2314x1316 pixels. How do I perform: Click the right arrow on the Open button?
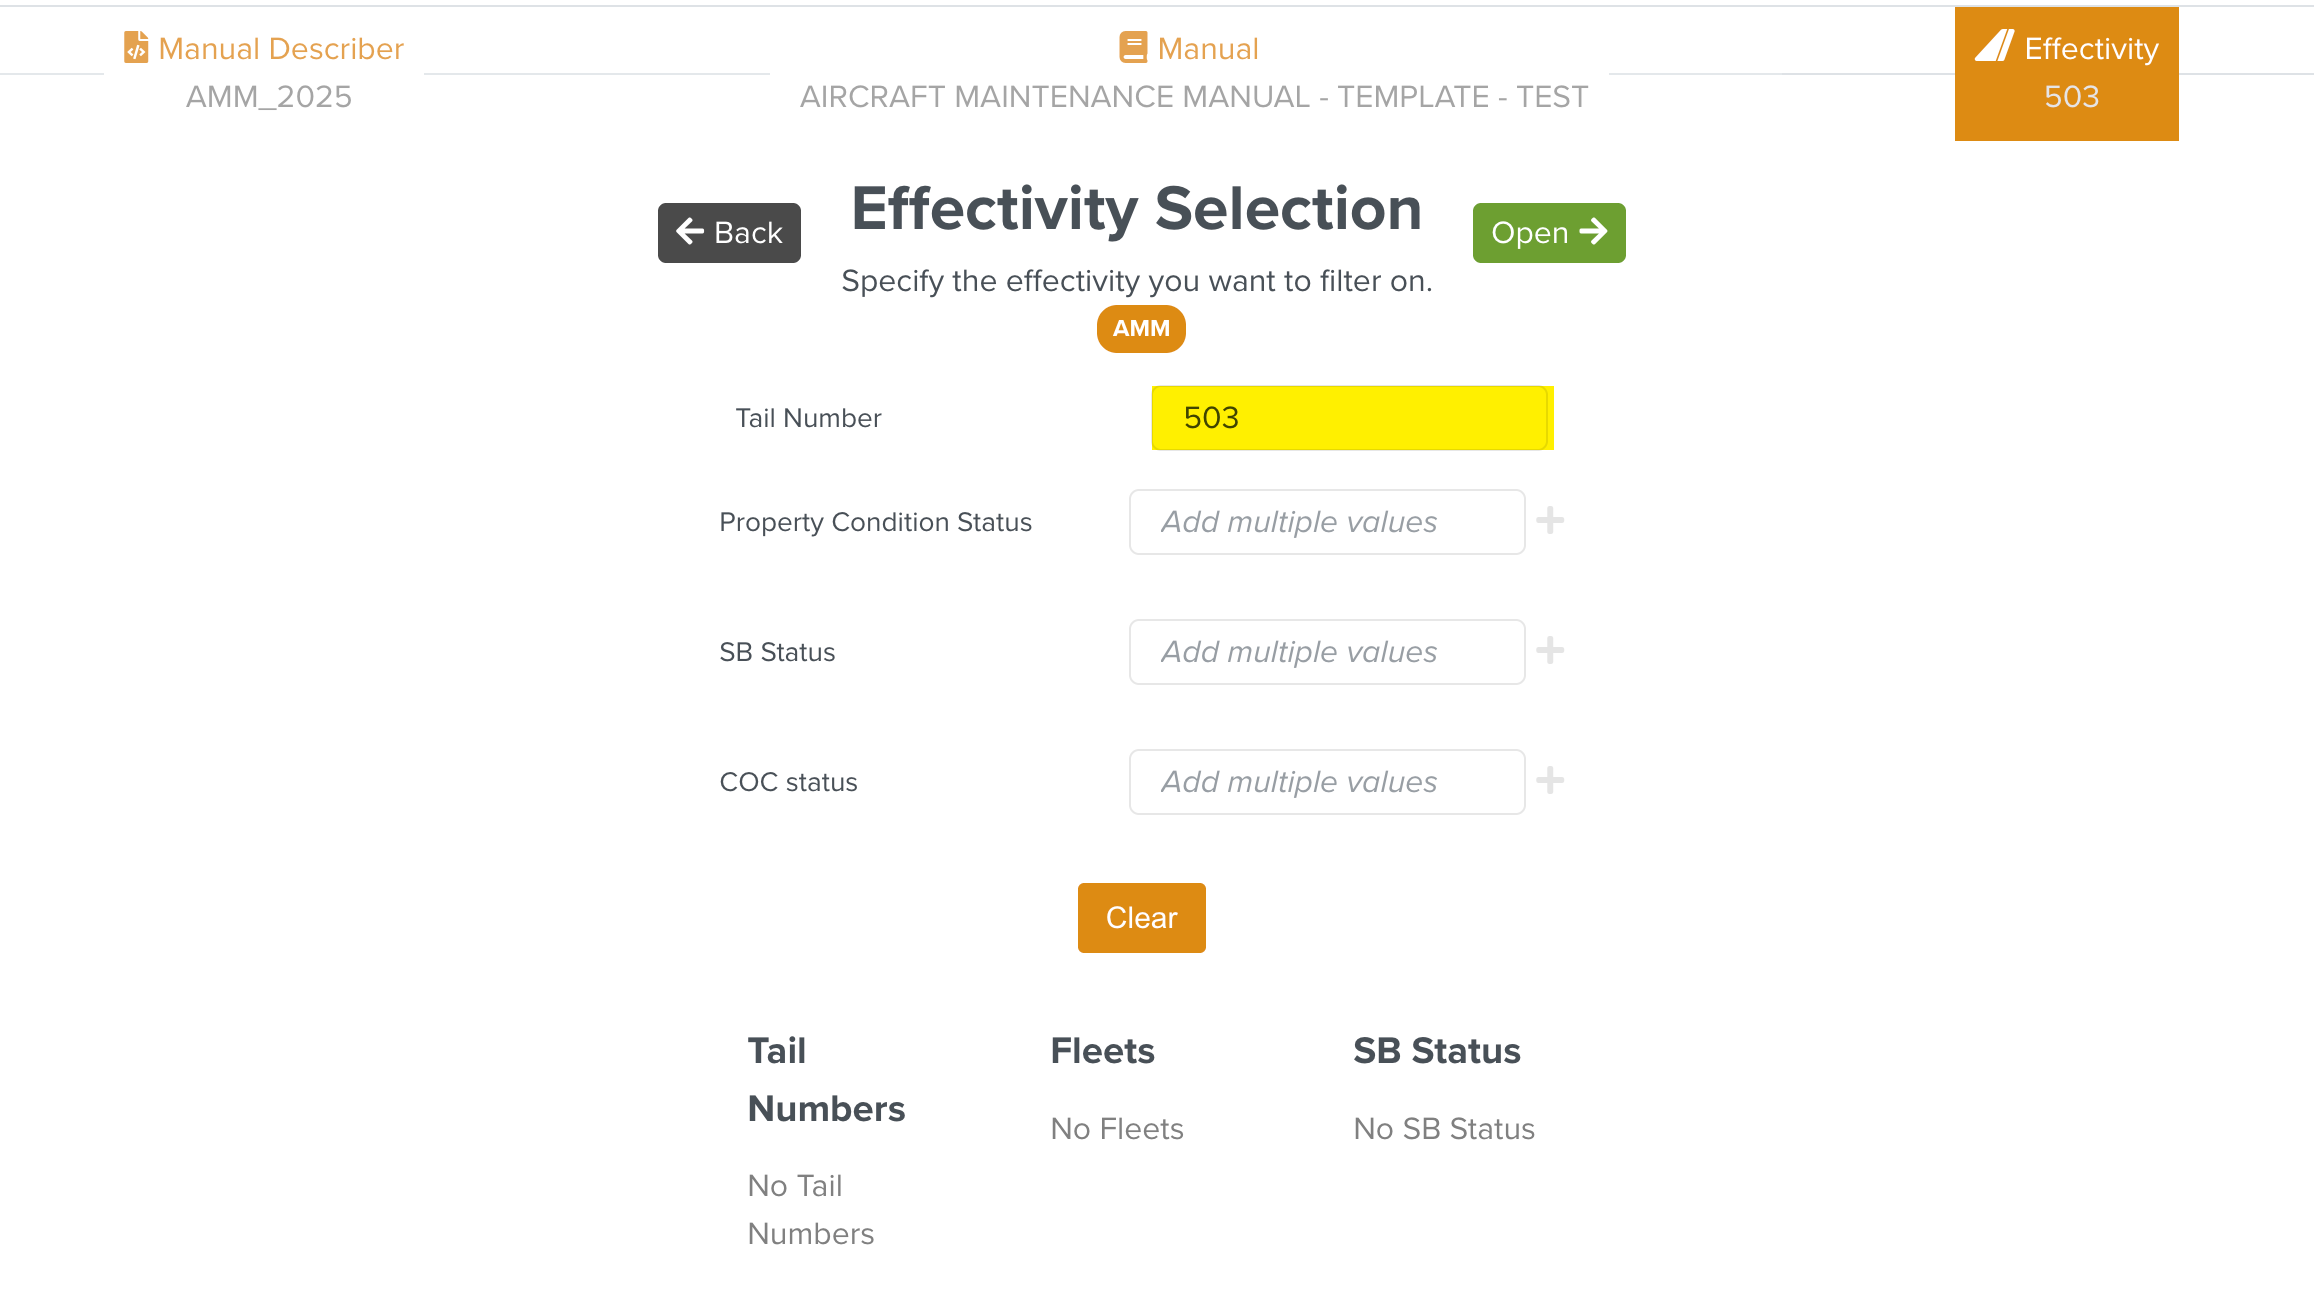click(1593, 232)
